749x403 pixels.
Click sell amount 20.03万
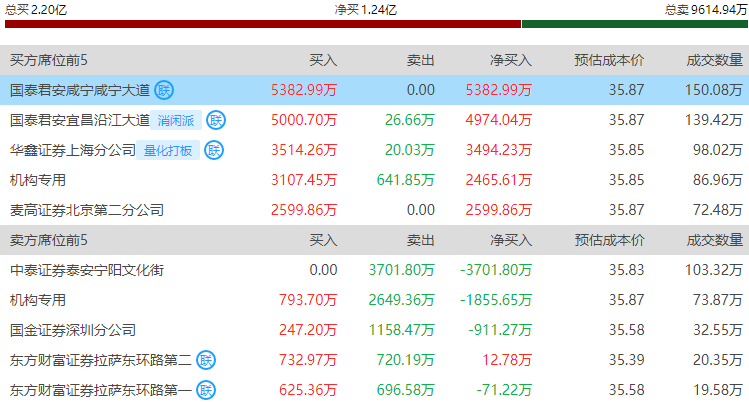409,150
